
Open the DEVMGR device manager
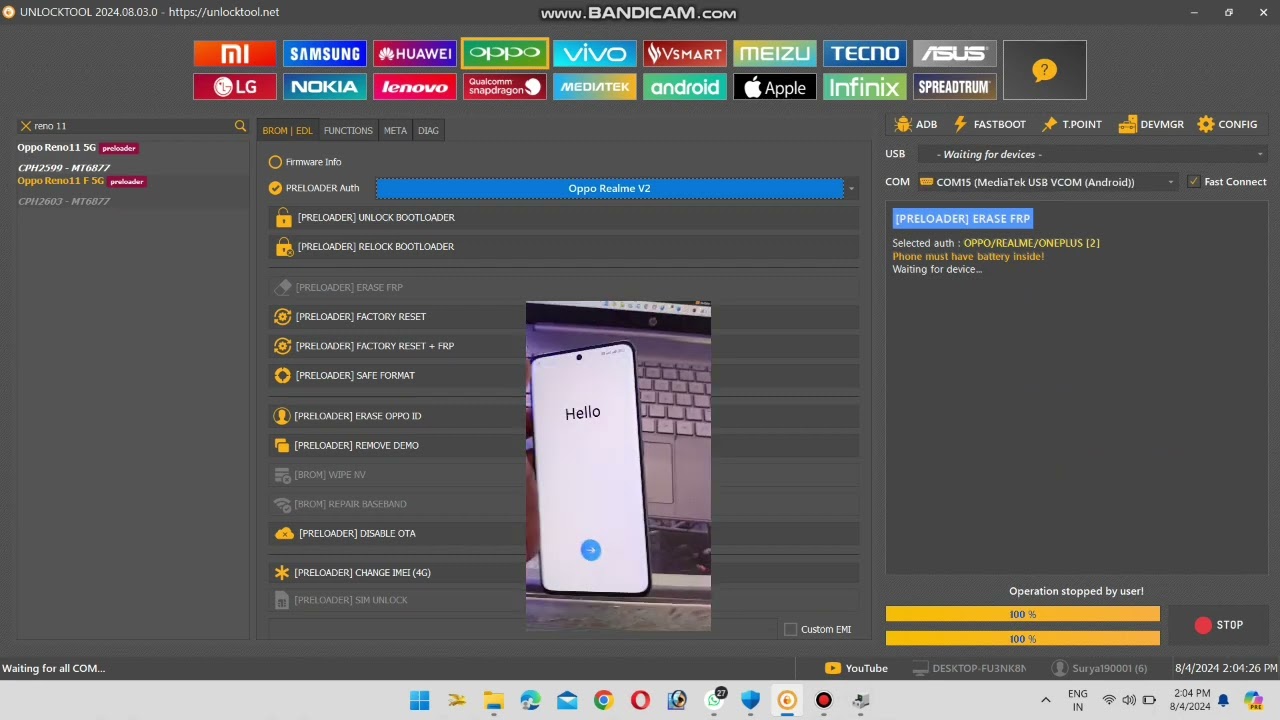(x=1151, y=124)
